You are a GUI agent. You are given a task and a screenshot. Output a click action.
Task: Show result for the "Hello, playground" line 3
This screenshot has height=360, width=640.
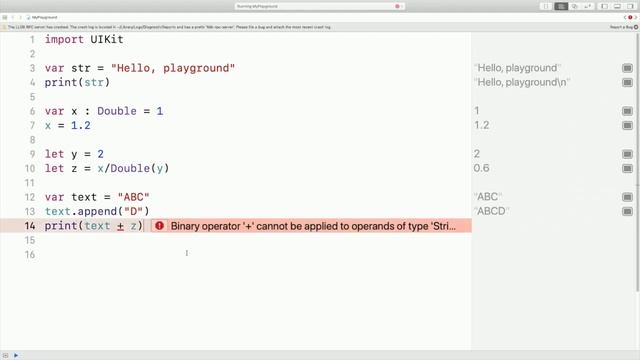click(x=627, y=68)
